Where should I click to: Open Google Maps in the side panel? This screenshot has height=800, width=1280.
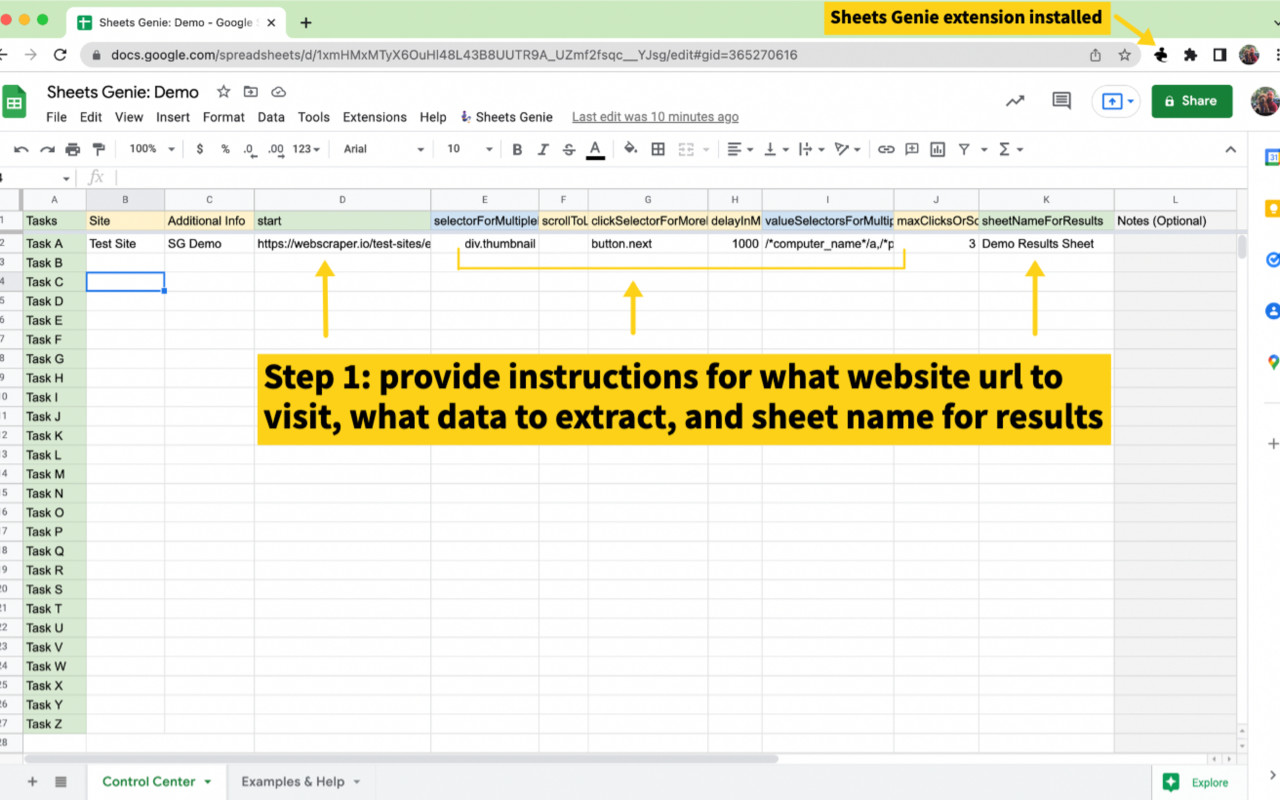pyautogui.click(x=1272, y=362)
